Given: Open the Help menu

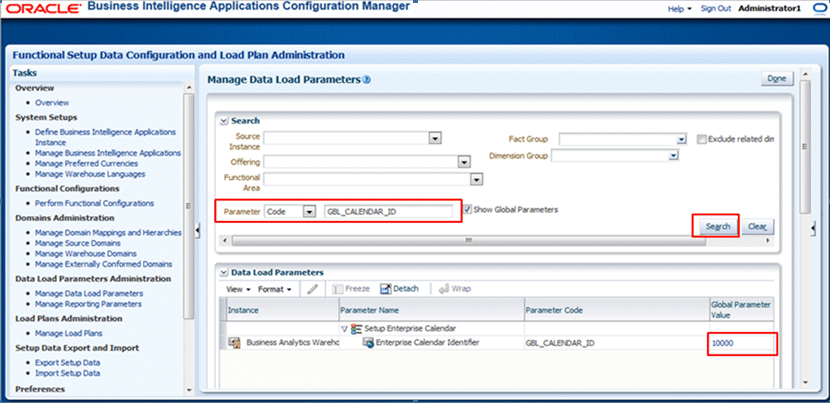Looking at the screenshot, I should click(680, 9).
